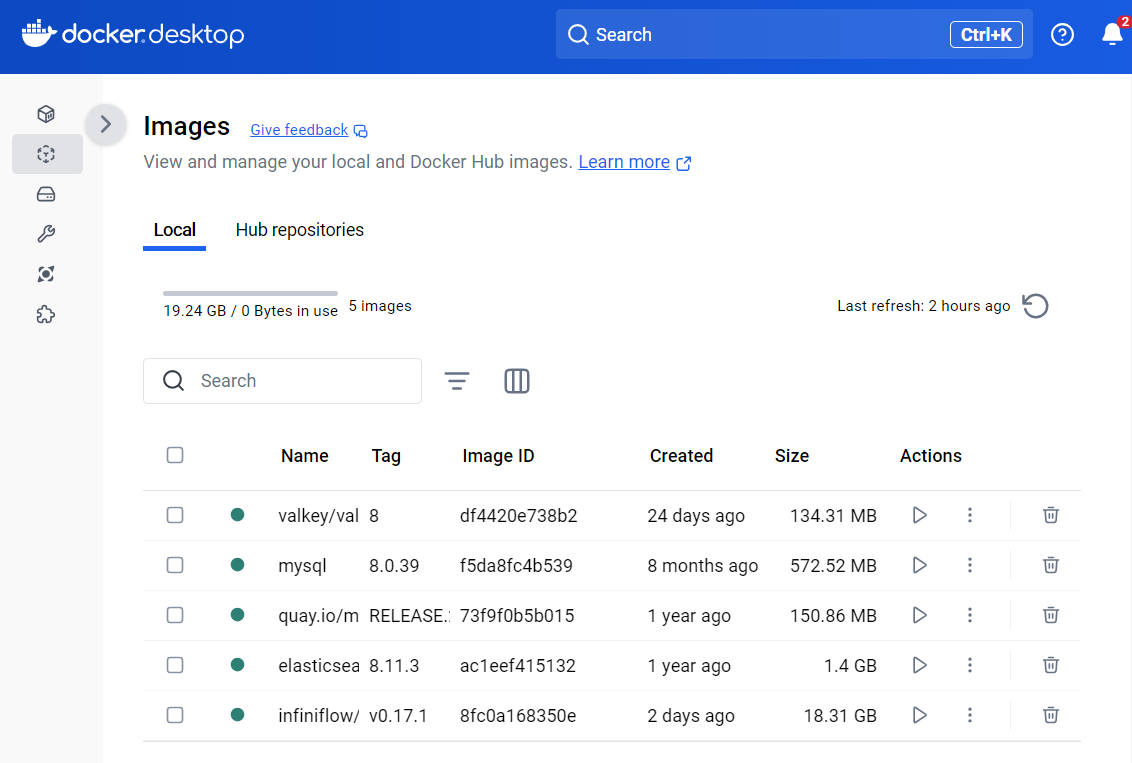Open the Containers sidebar icon
Viewport: 1132px width, 763px height.
[x=46, y=114]
